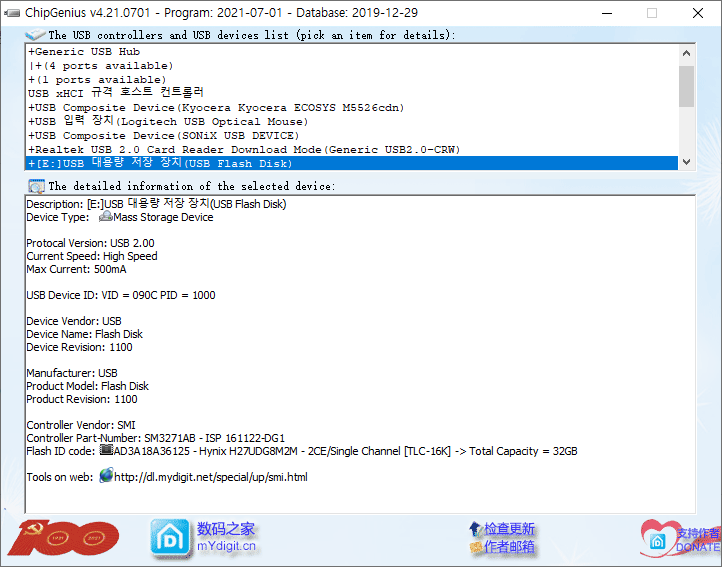Click the Device Name: Flash Disk line
Image resolution: width=722 pixels, height=567 pixels.
coord(84,334)
